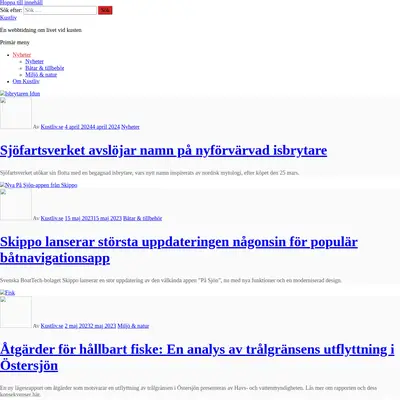Image resolution: width=400 pixels, height=400 pixels.
Task: Go to the 'Om Kustliv' menu item
Action: 26,81
